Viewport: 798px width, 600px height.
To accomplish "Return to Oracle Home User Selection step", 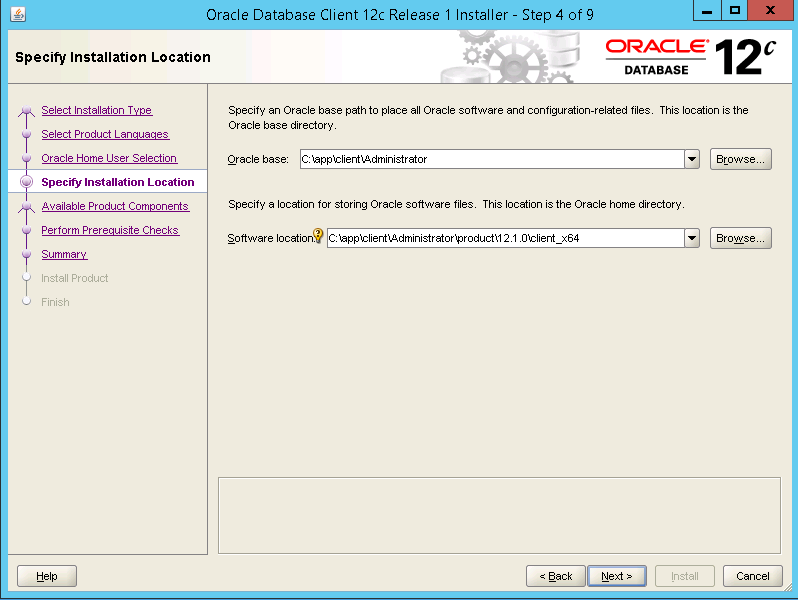I will pos(109,158).
